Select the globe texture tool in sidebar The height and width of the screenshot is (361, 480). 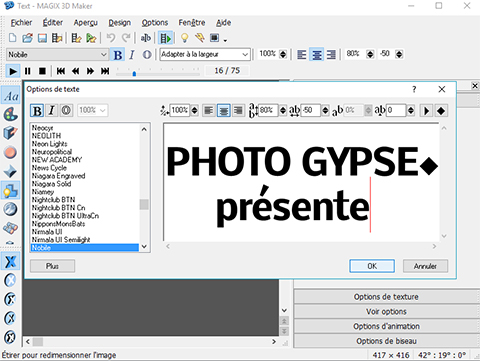click(10, 209)
